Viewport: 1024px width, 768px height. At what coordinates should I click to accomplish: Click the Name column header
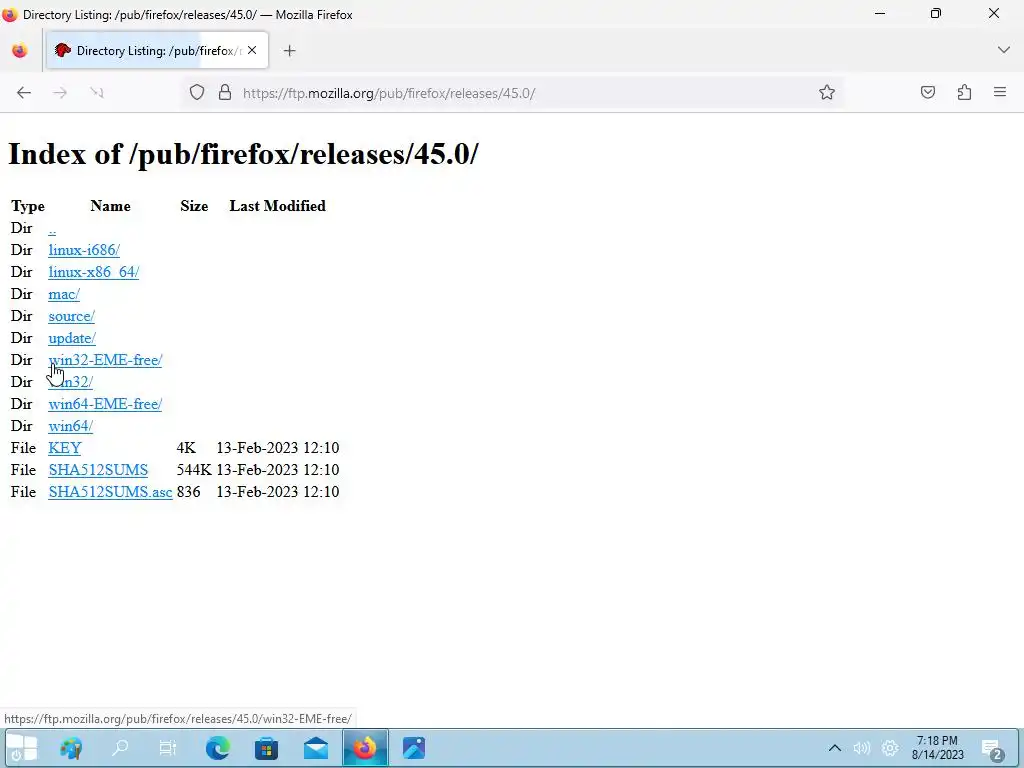110,206
